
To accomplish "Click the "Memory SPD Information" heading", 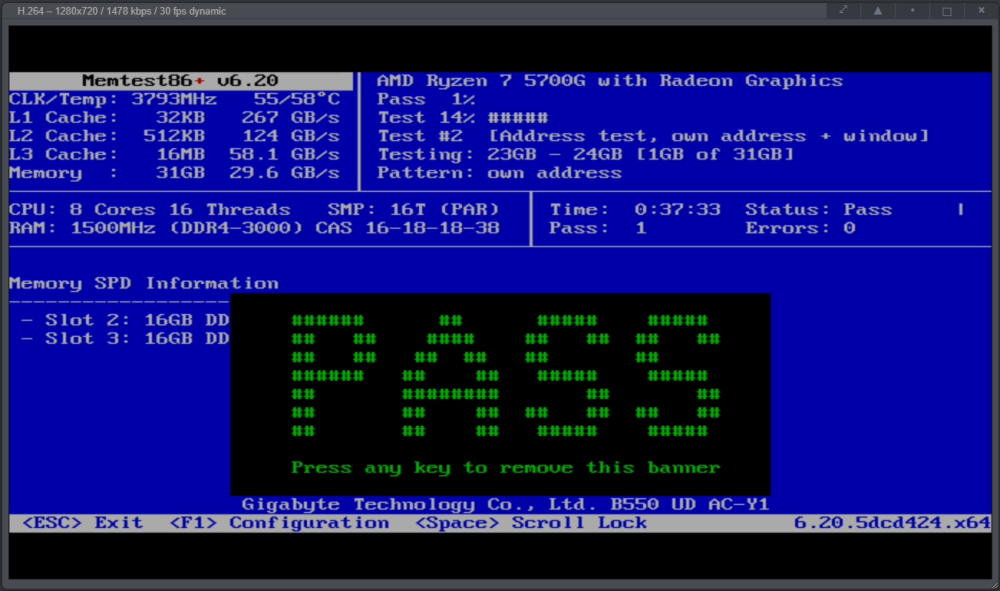I will (x=144, y=284).
